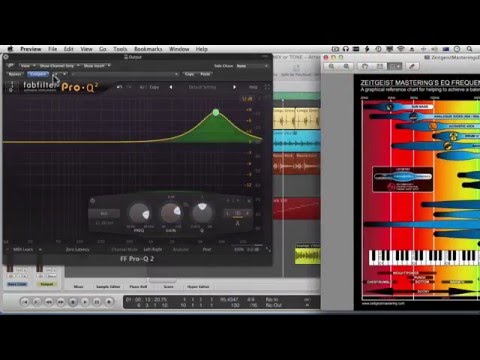Click the stop button in the transport bar
The image size is (480, 360).
[73, 302]
